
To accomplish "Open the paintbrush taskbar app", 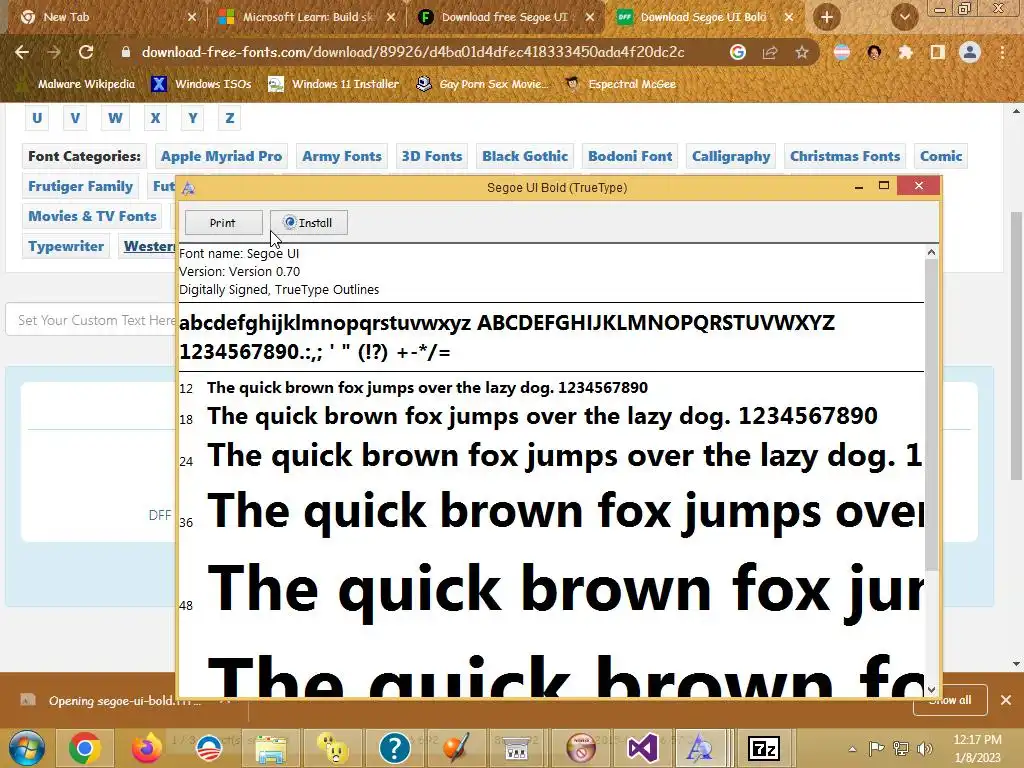I will 456,748.
